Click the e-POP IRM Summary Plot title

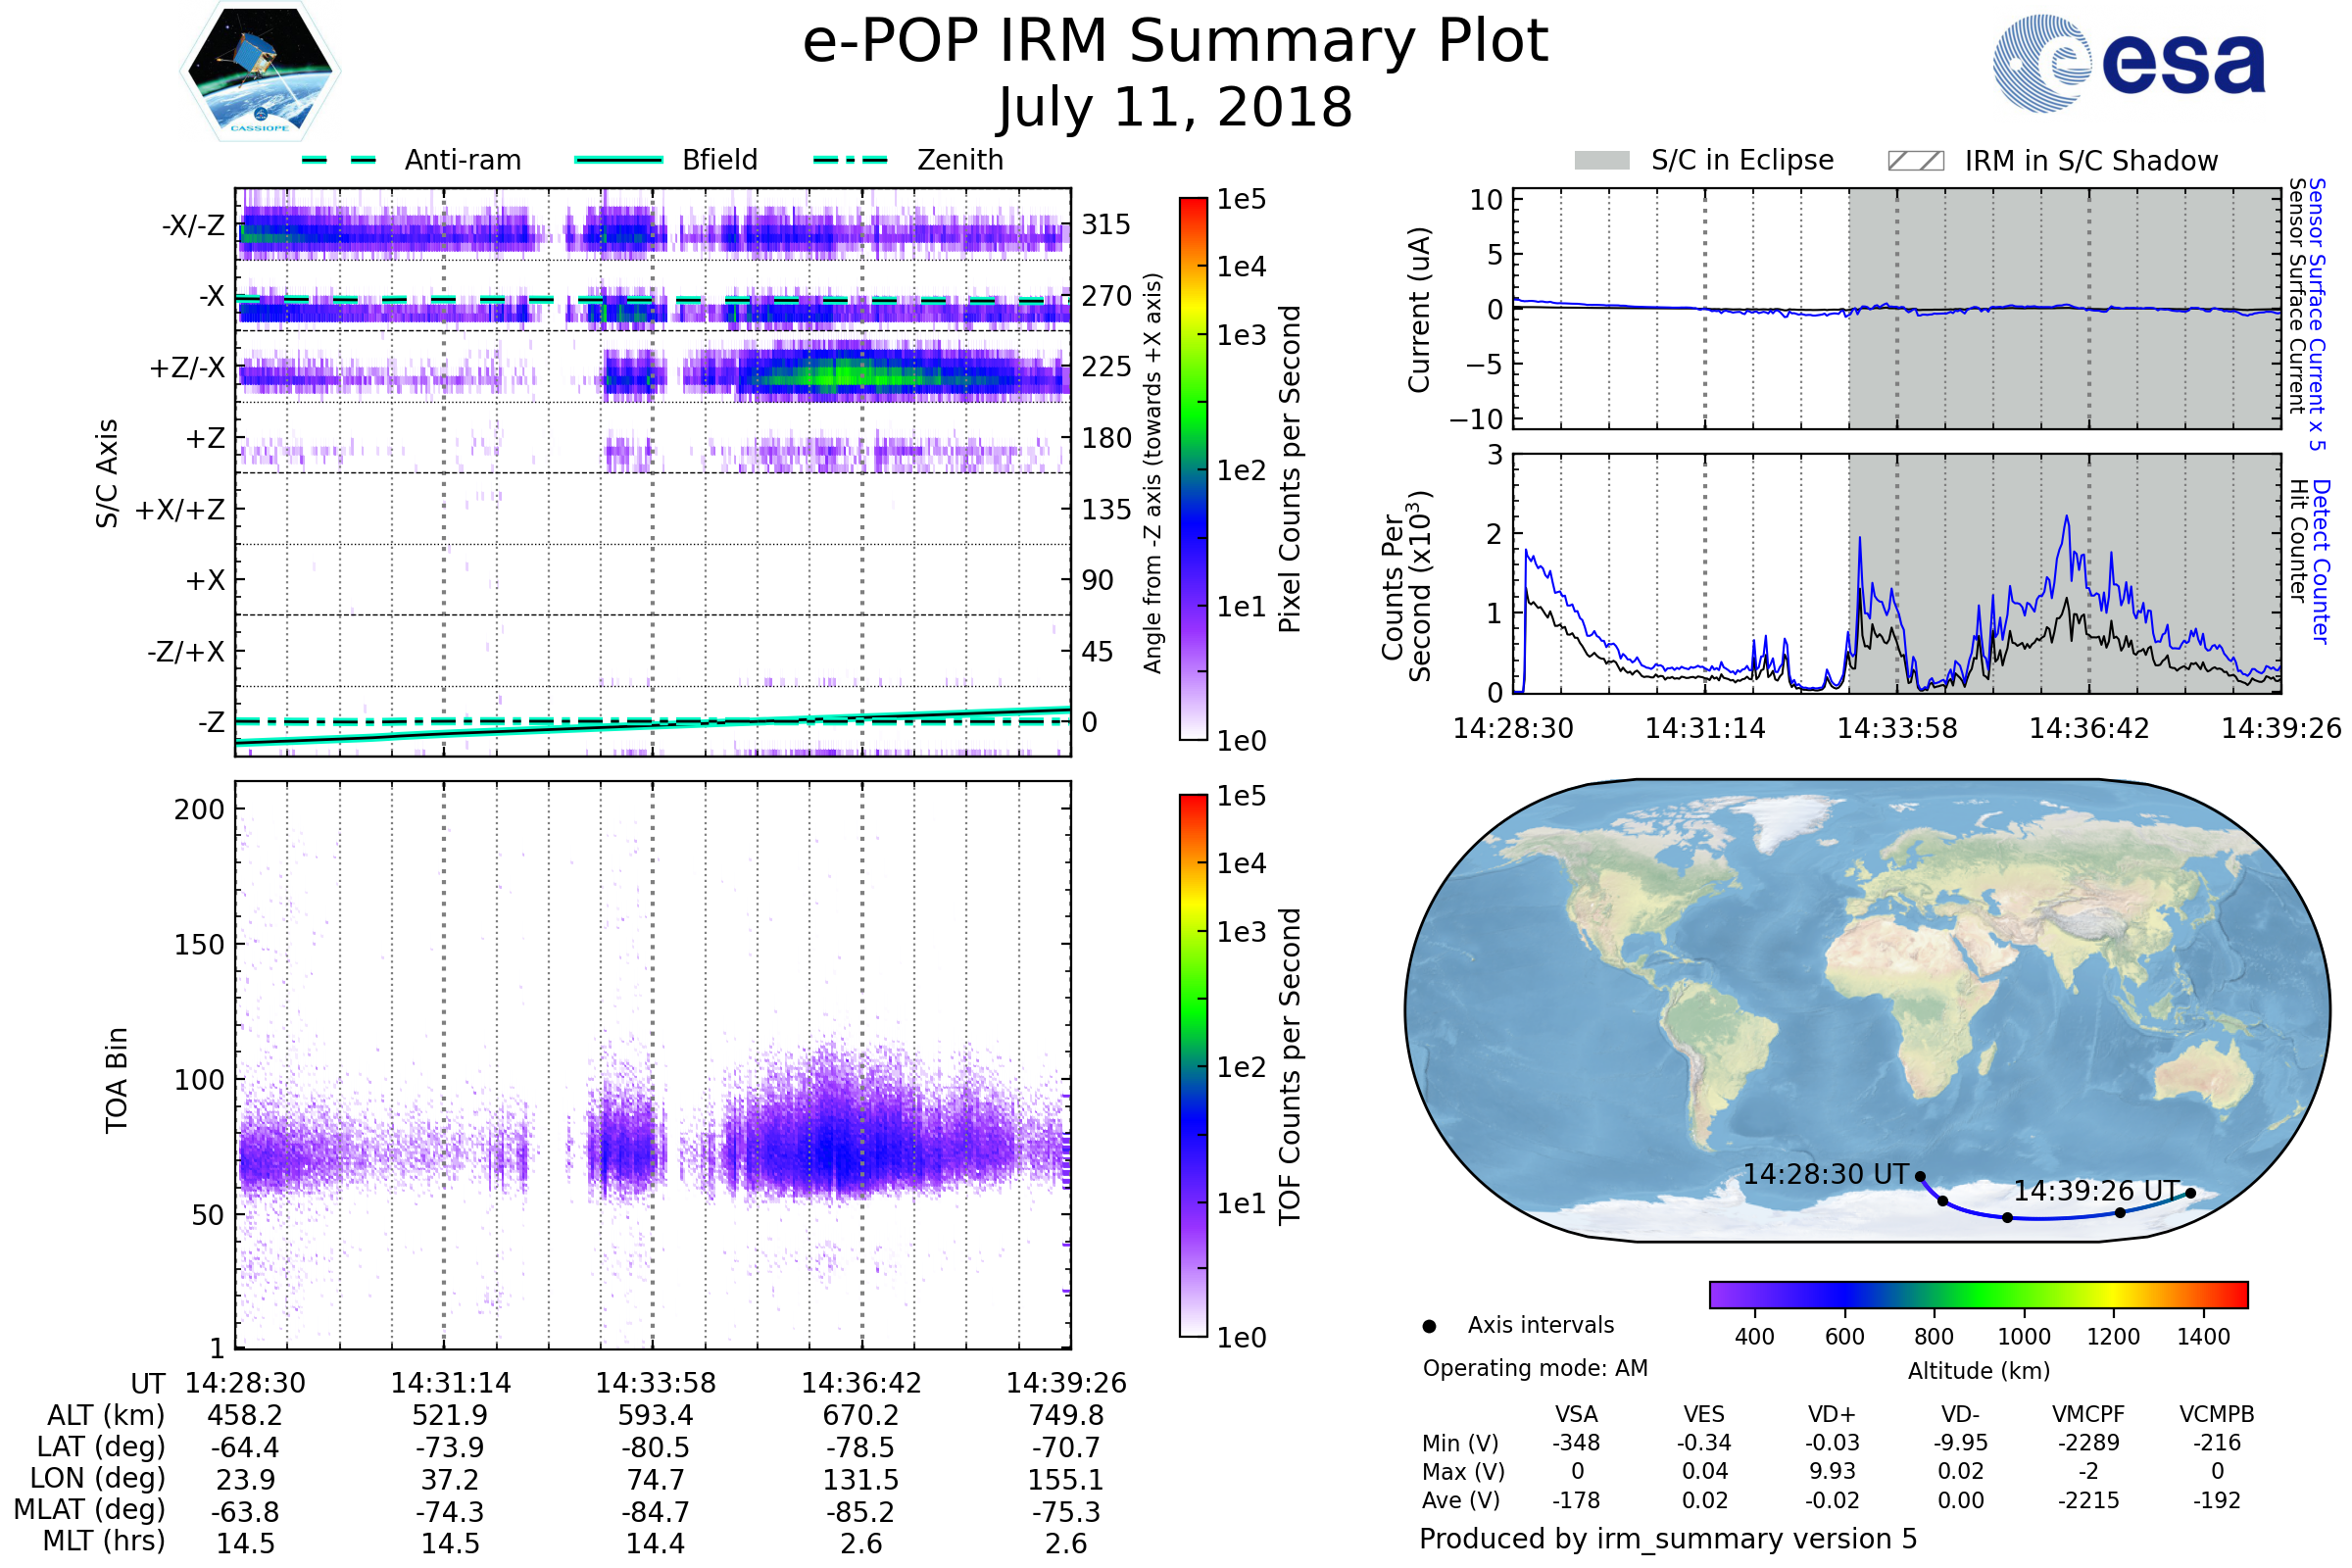click(1175, 42)
